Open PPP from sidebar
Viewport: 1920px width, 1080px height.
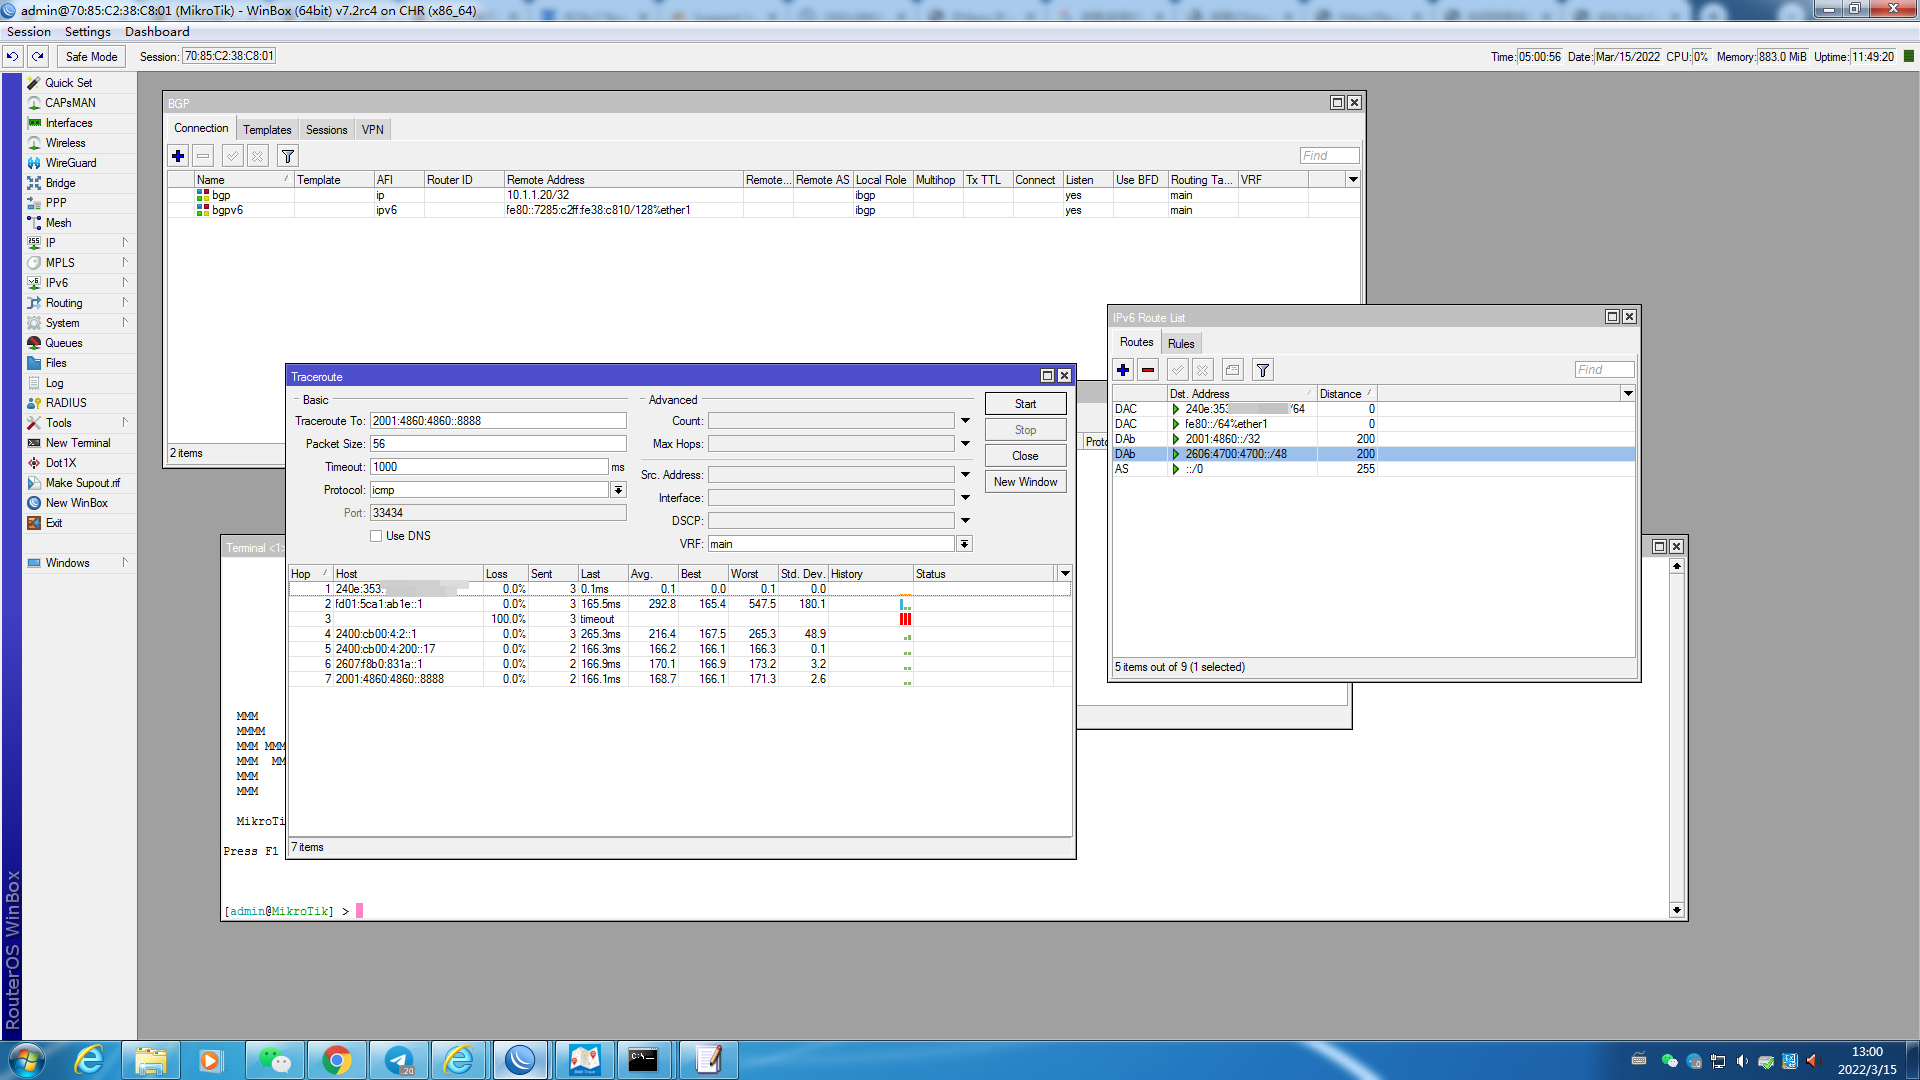pyautogui.click(x=56, y=203)
